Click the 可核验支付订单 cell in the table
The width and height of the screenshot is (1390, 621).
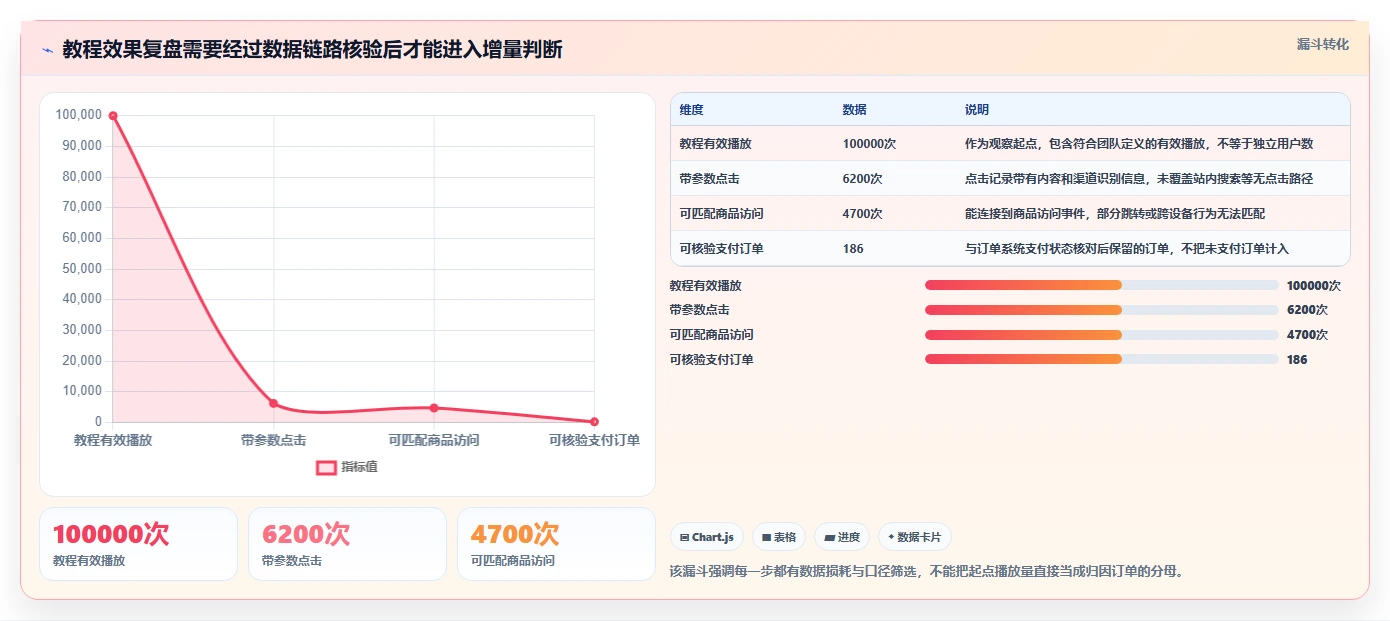point(721,249)
